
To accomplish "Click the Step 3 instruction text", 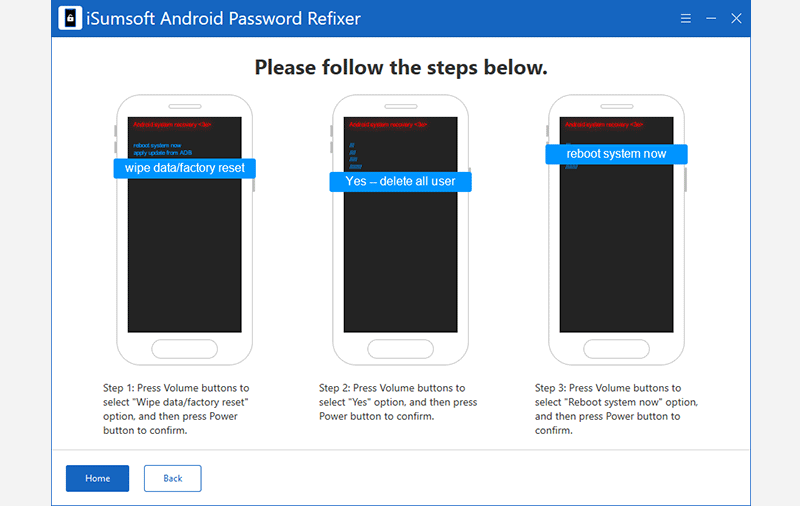I will point(616,409).
